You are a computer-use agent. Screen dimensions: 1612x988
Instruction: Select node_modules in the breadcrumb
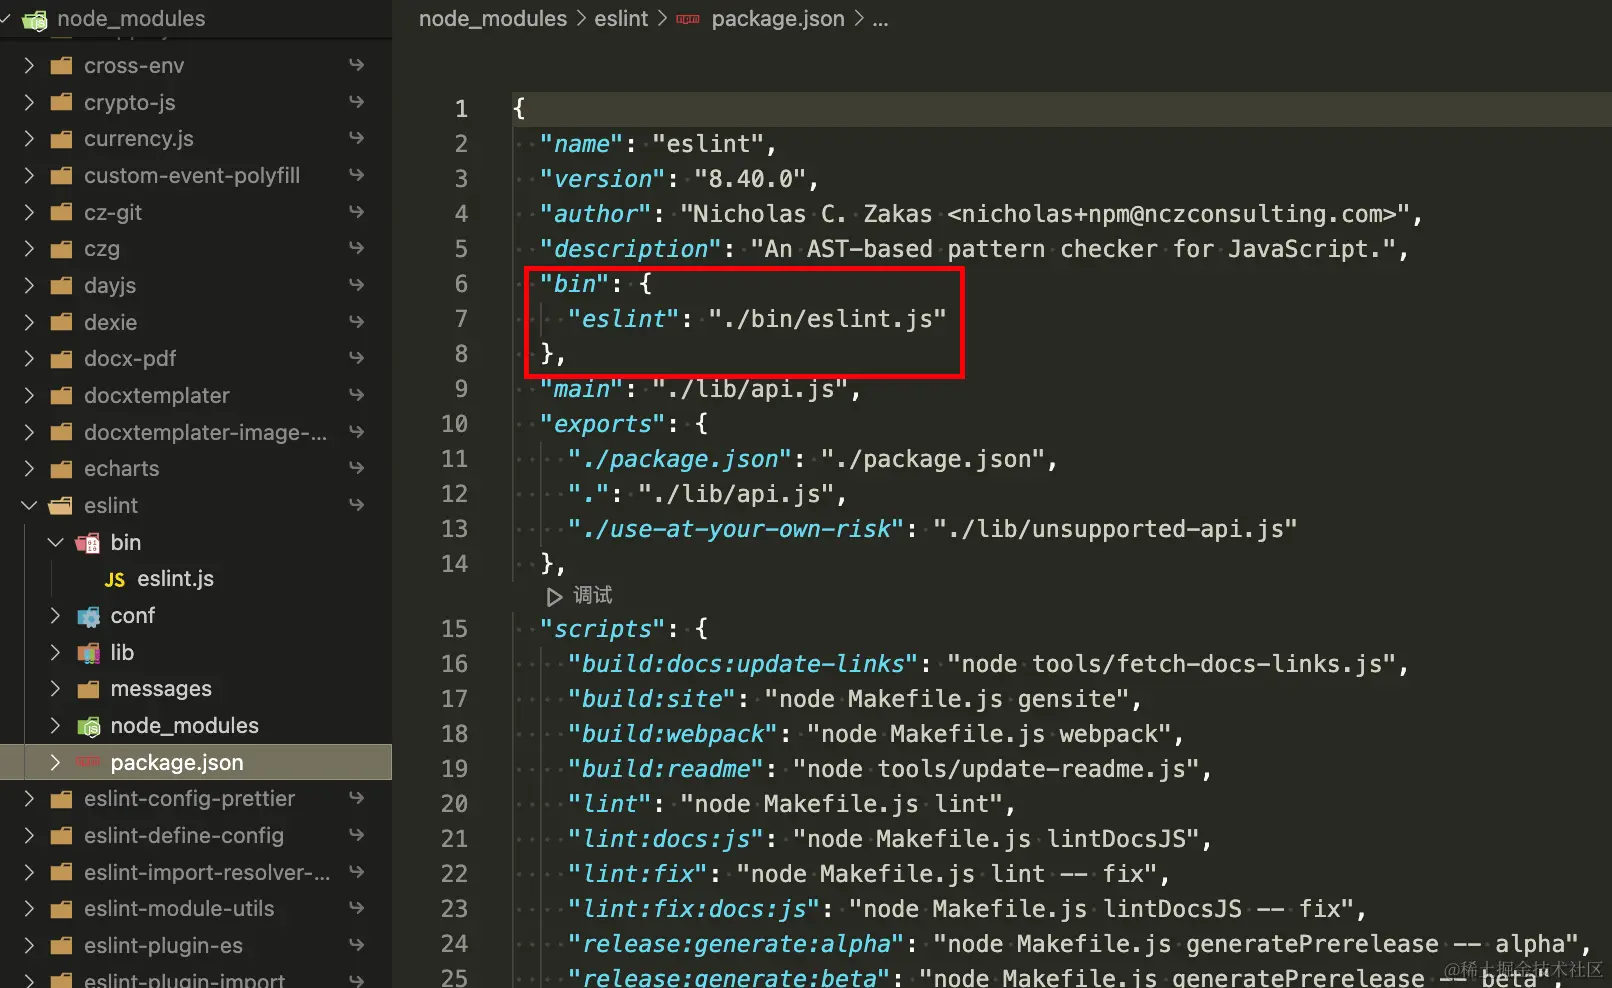pyautogui.click(x=493, y=19)
